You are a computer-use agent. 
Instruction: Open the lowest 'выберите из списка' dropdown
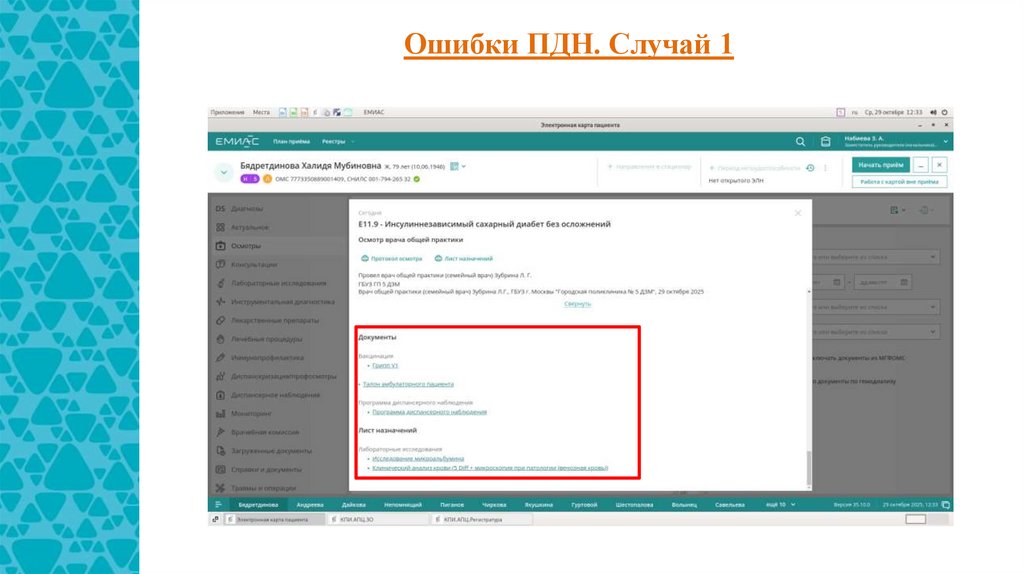(876, 332)
